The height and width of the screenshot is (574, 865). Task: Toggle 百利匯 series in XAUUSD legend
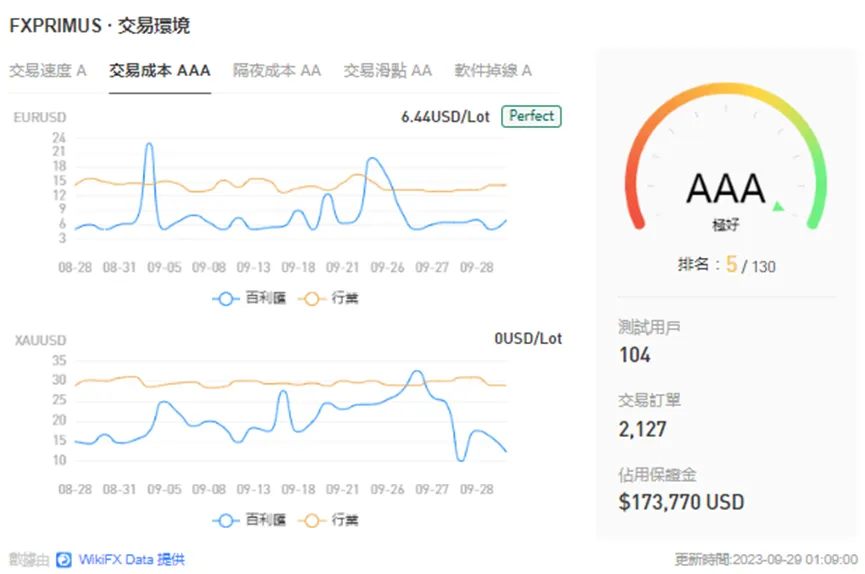tap(249, 520)
